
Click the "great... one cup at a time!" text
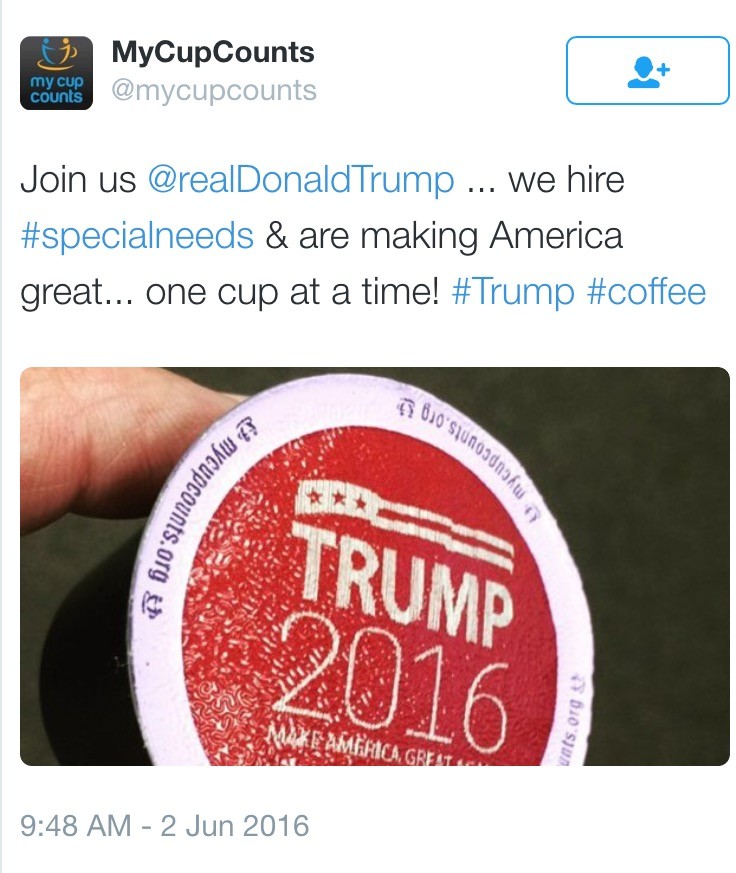click(230, 293)
